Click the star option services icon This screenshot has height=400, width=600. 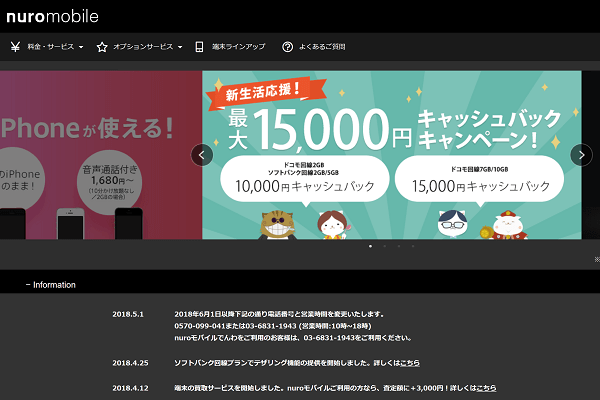[x=102, y=47]
